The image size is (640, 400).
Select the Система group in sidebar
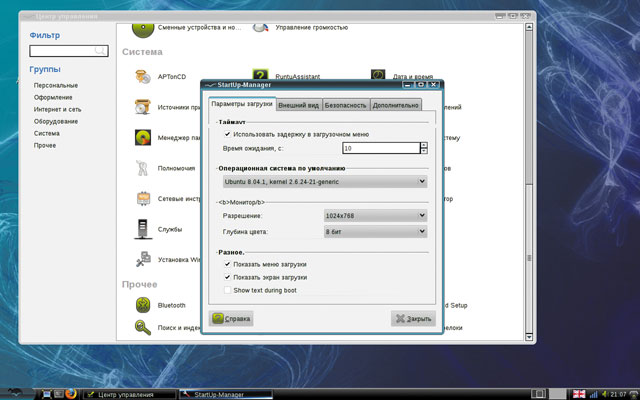(x=47, y=133)
